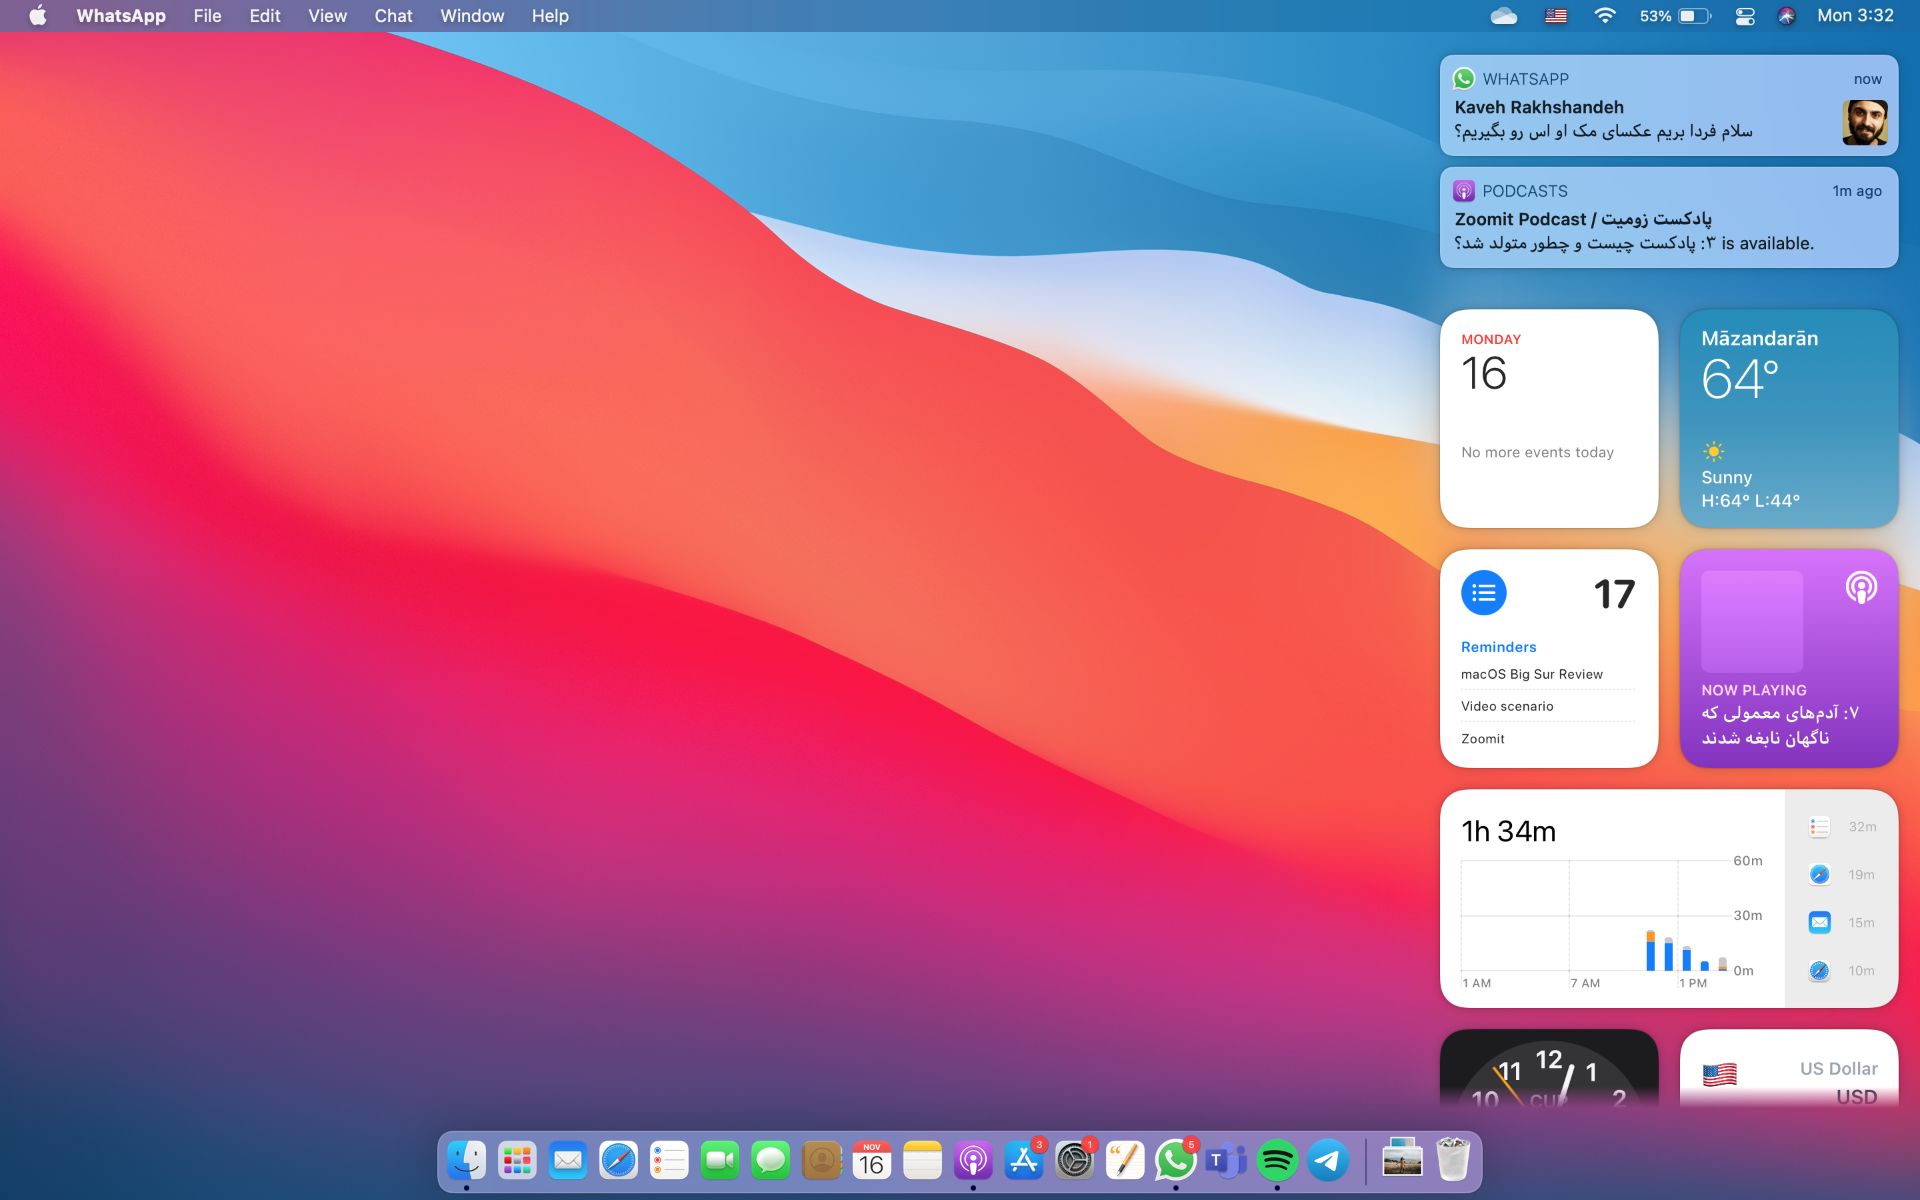Open Podcasts app in the Dock
1920x1200 pixels.
pyautogui.click(x=973, y=1161)
